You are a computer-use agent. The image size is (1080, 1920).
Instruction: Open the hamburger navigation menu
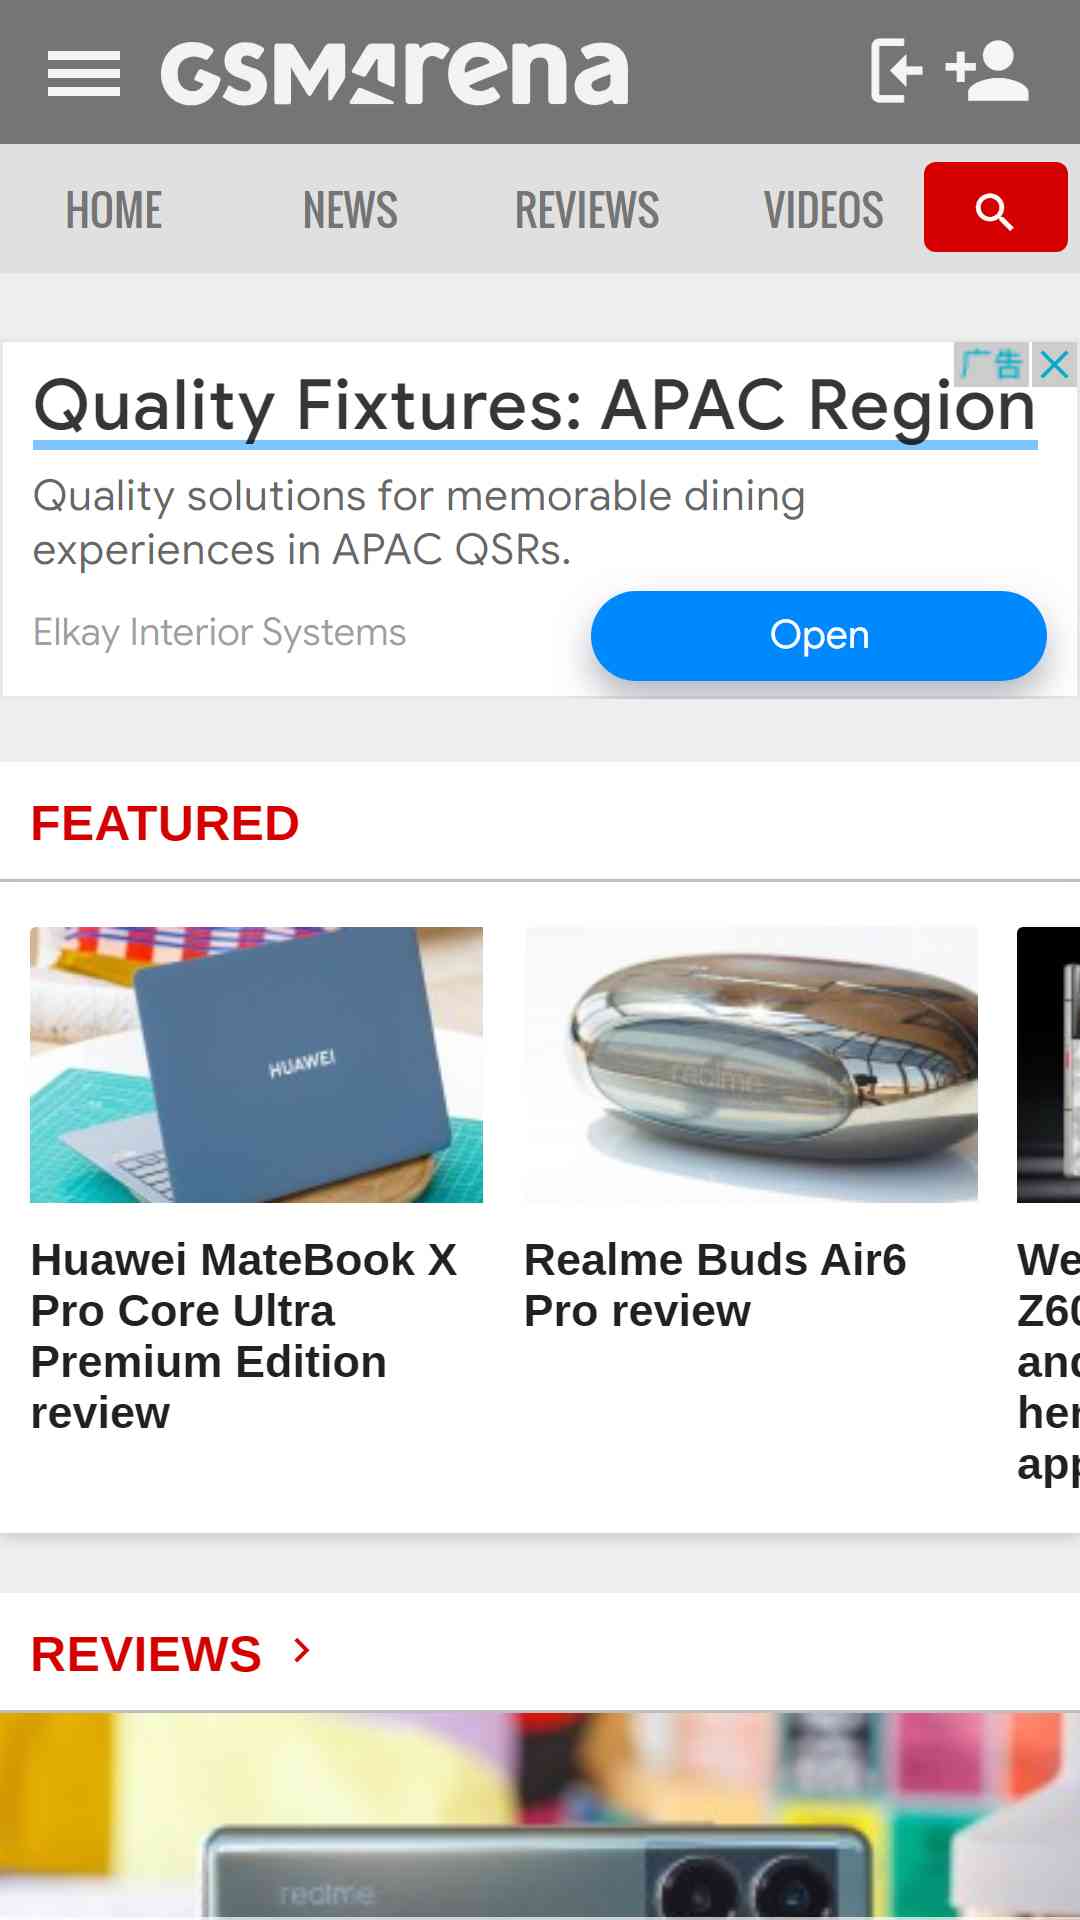(x=84, y=73)
